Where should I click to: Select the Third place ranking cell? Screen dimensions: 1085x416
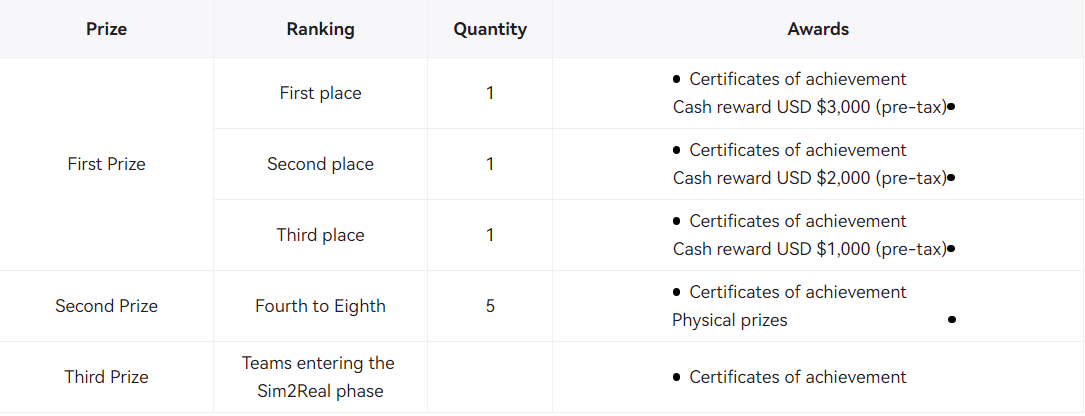(320, 235)
